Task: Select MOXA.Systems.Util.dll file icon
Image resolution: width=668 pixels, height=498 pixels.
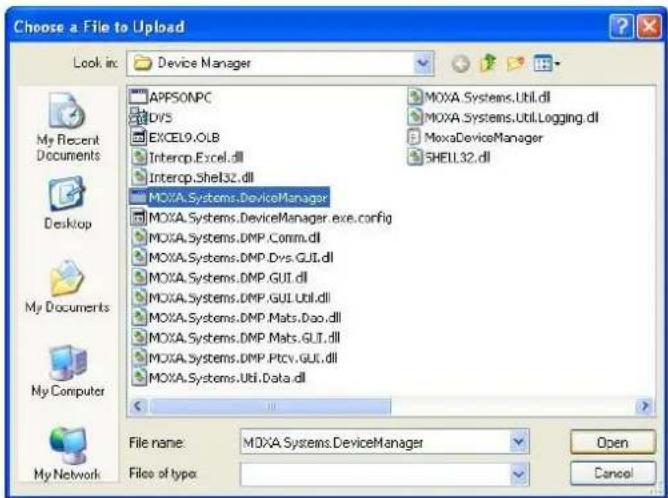Action: pos(415,97)
